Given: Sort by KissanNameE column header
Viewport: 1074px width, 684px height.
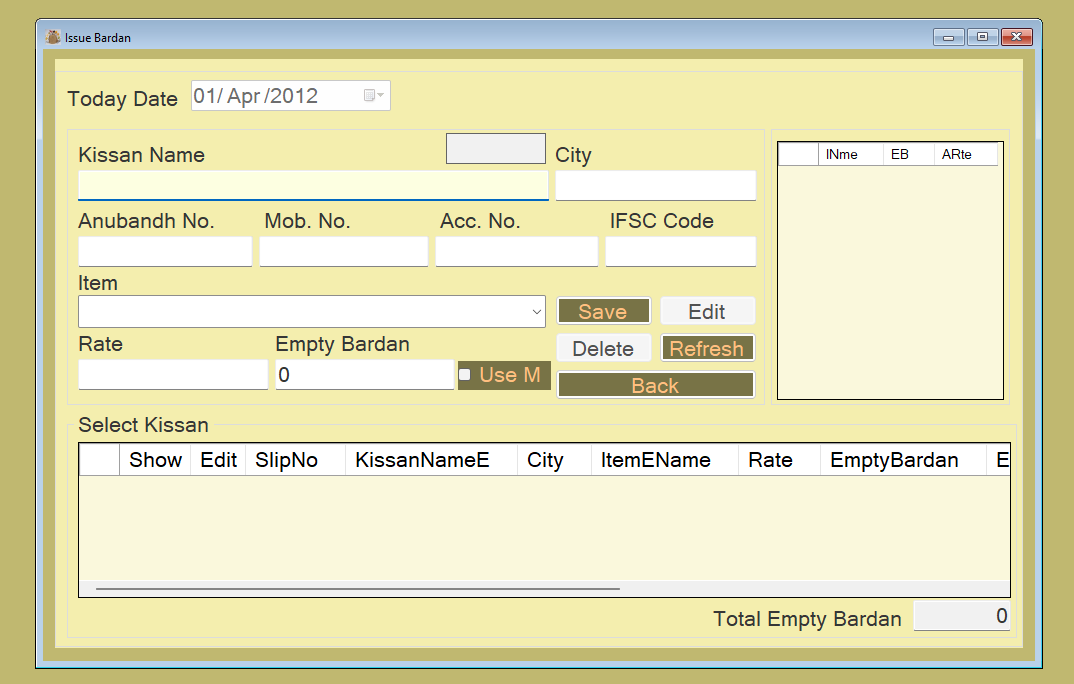Looking at the screenshot, I should pos(431,460).
